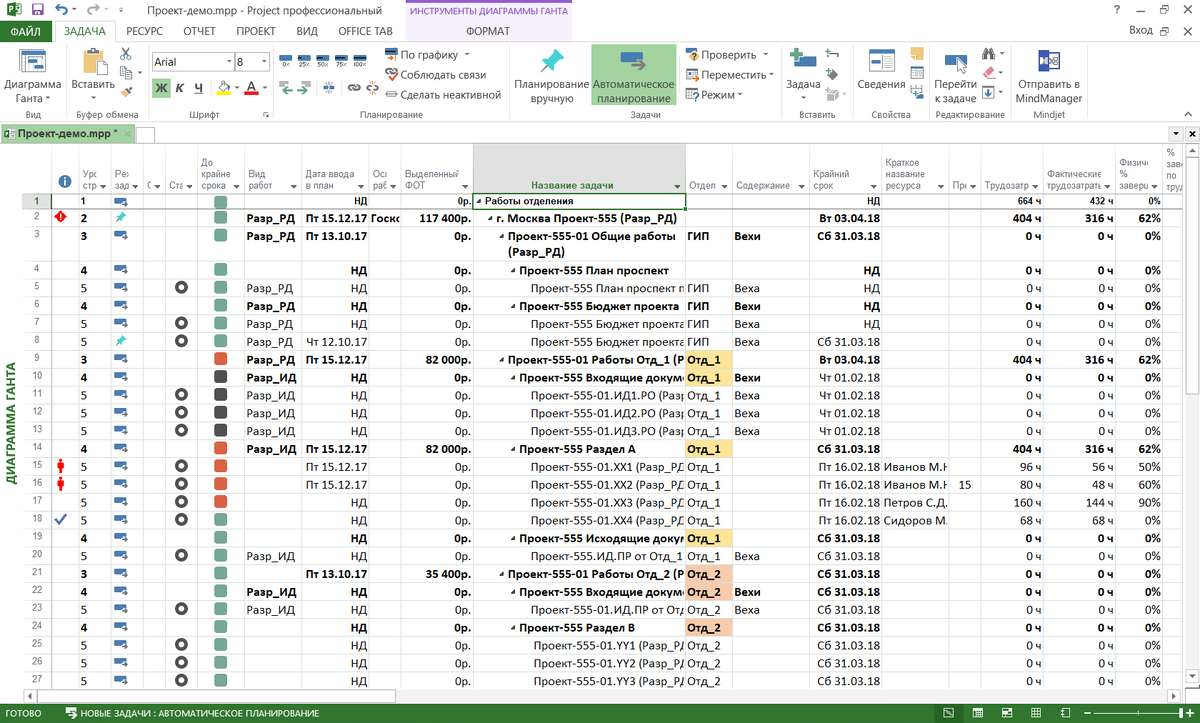
Task: Switch to the ОТЧЕТ tab
Action: coord(200,31)
